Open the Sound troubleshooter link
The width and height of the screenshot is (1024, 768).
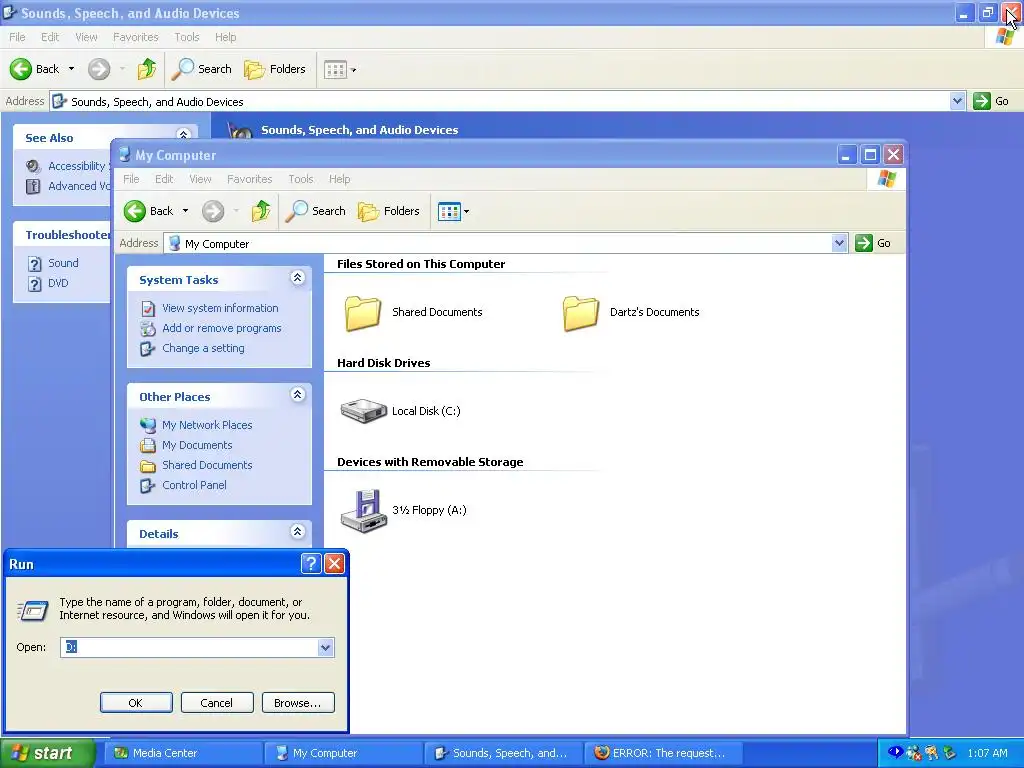[63, 263]
